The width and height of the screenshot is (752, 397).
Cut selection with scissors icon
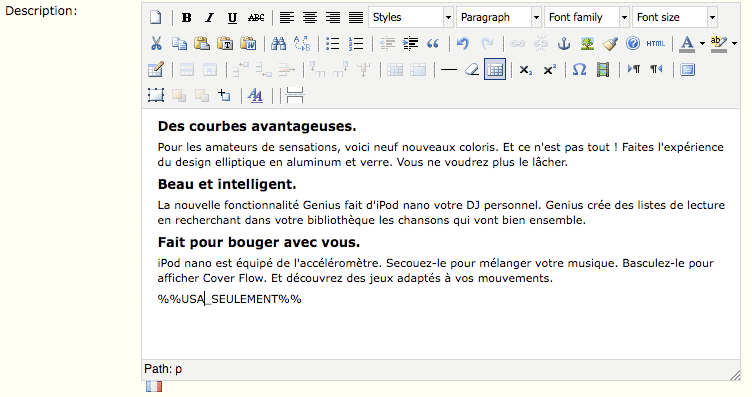(x=156, y=44)
